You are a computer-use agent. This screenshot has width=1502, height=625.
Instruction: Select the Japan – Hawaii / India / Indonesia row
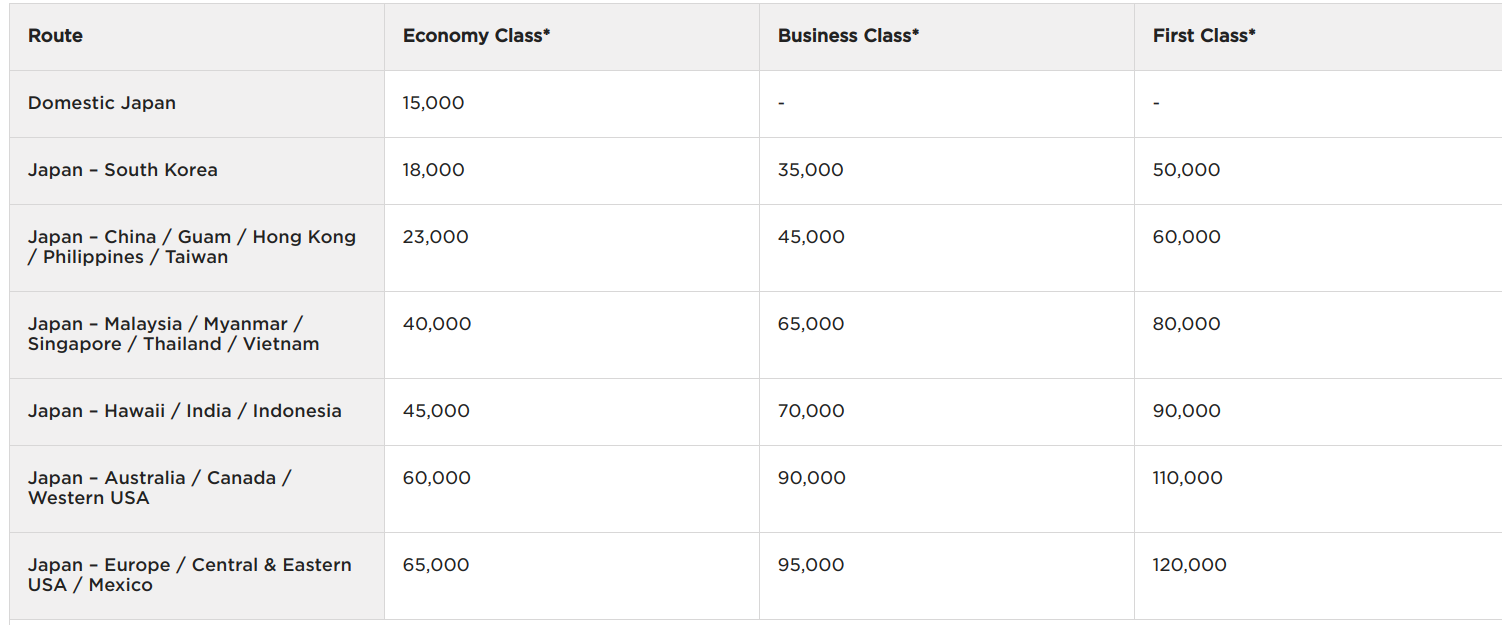click(x=185, y=411)
